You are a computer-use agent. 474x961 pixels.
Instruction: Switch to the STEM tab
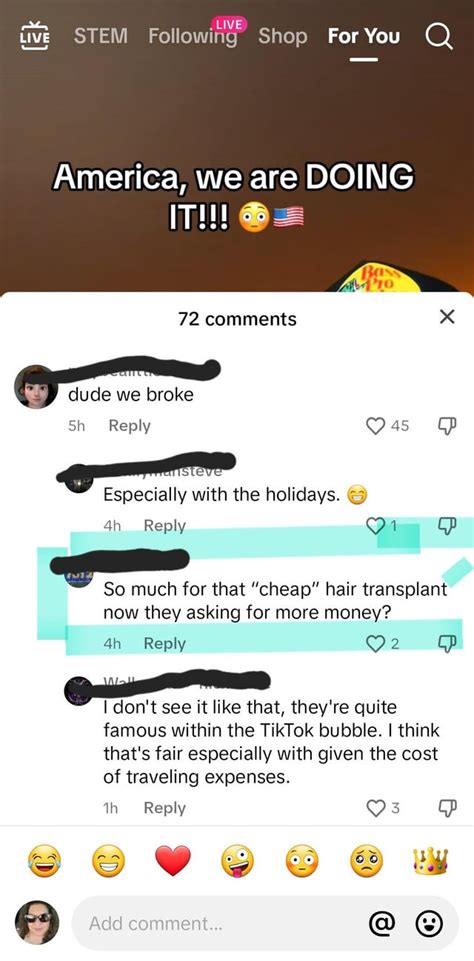[x=101, y=36]
